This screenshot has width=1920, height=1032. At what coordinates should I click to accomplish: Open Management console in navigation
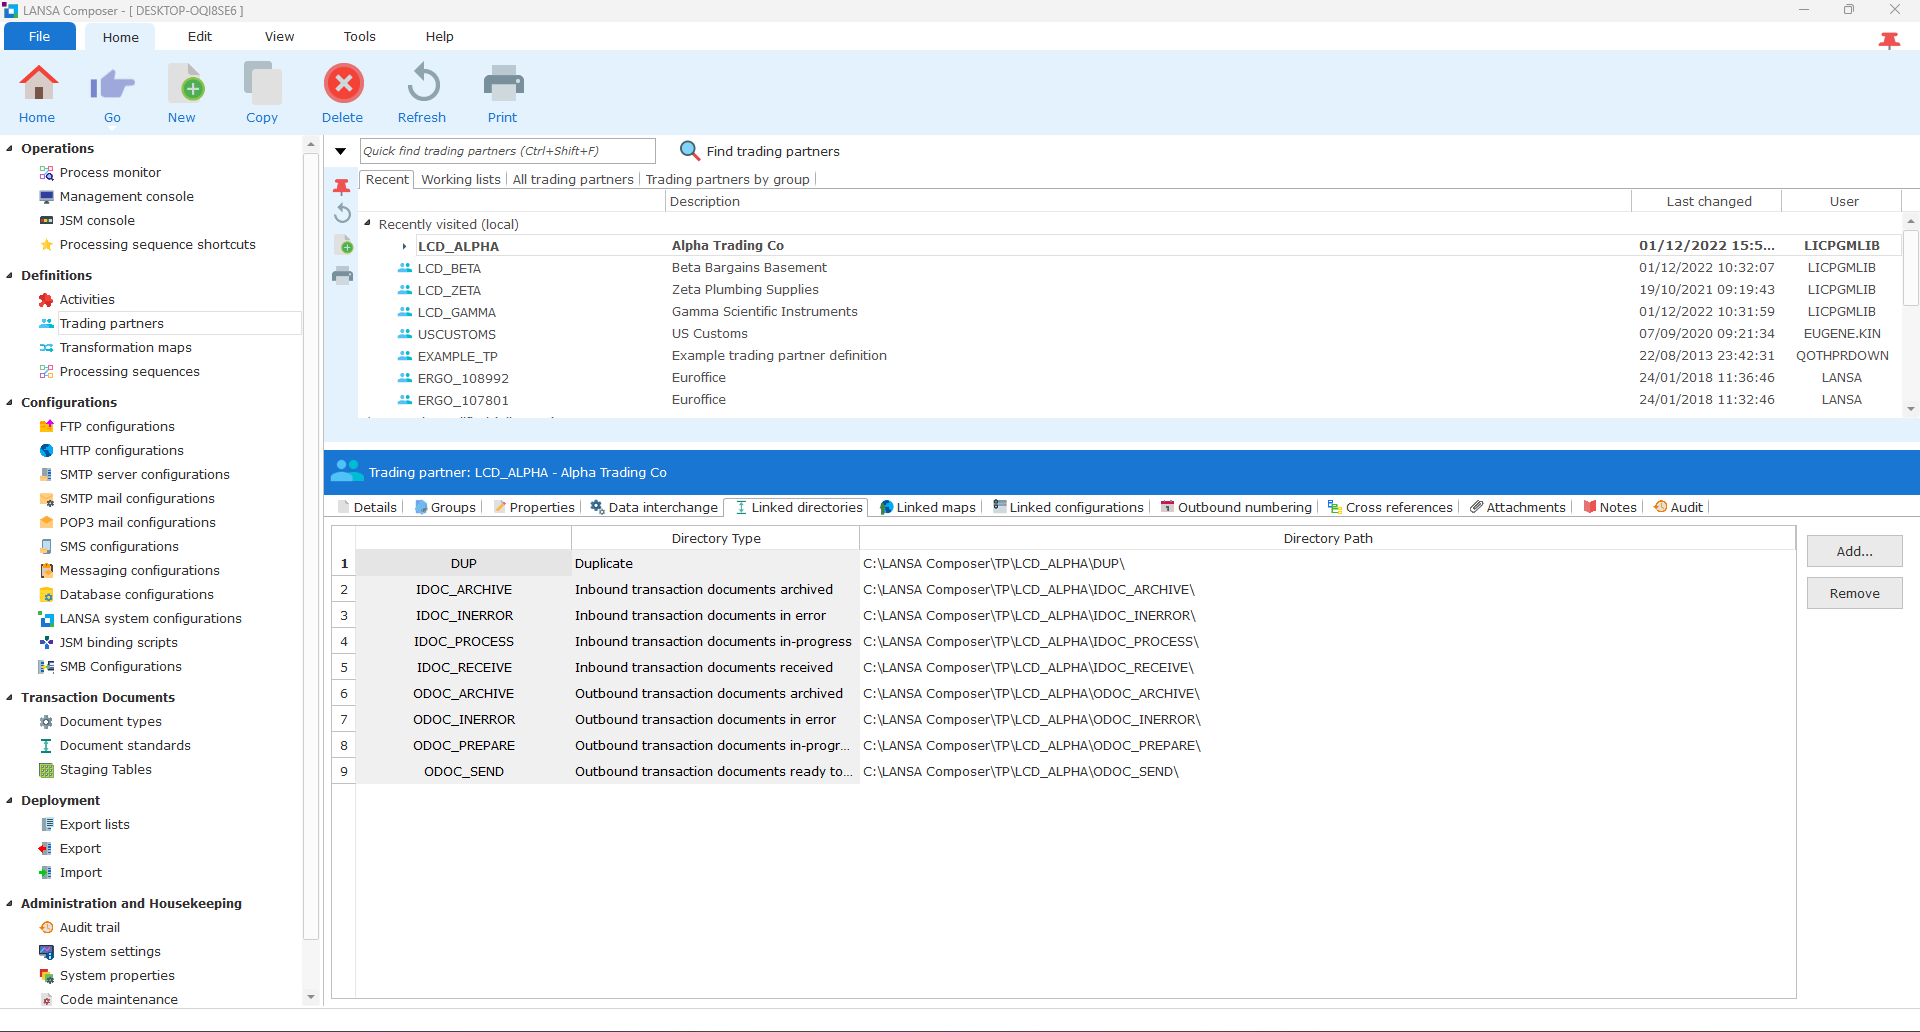point(126,197)
